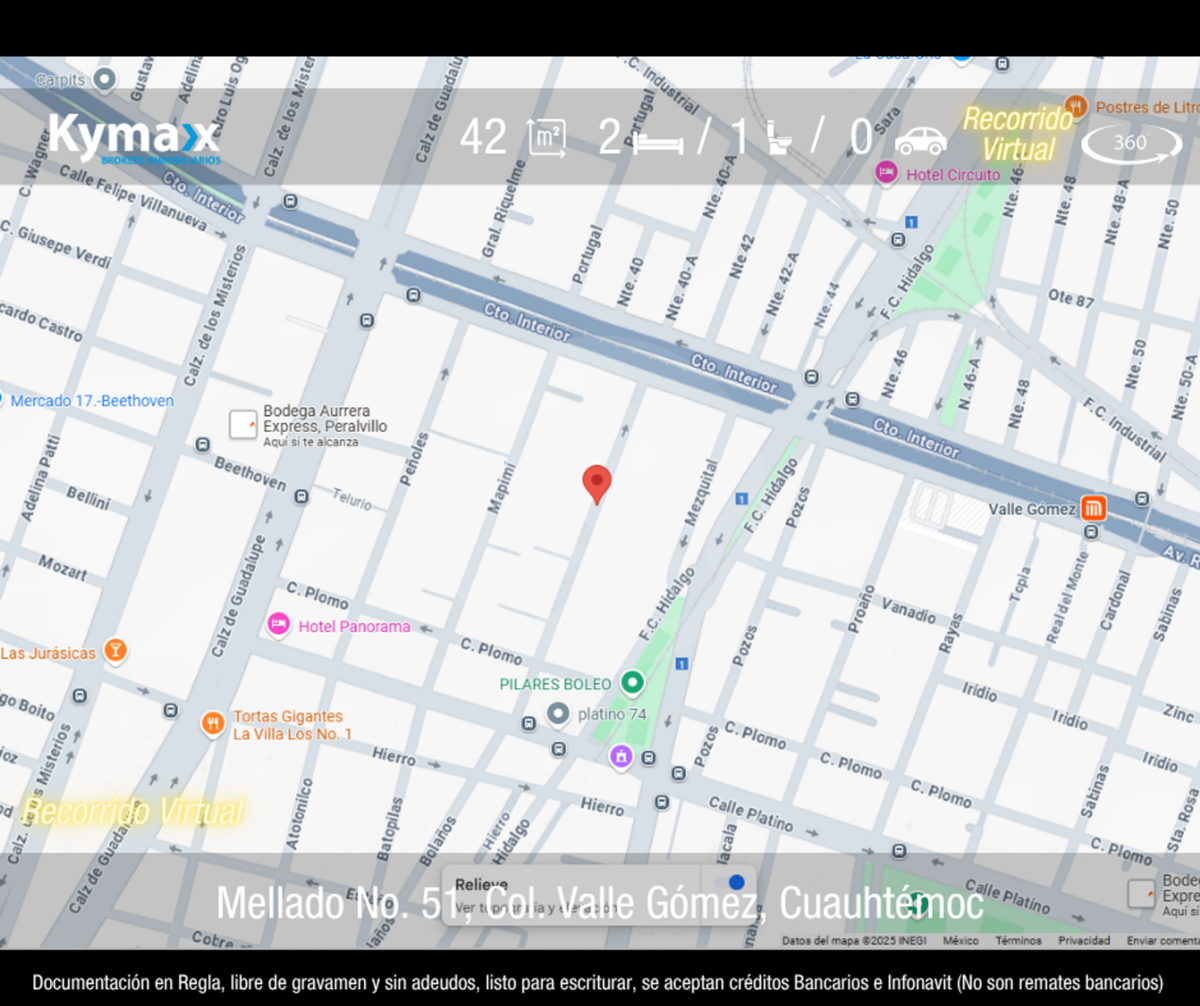Open the Términos link

pos(1018,941)
